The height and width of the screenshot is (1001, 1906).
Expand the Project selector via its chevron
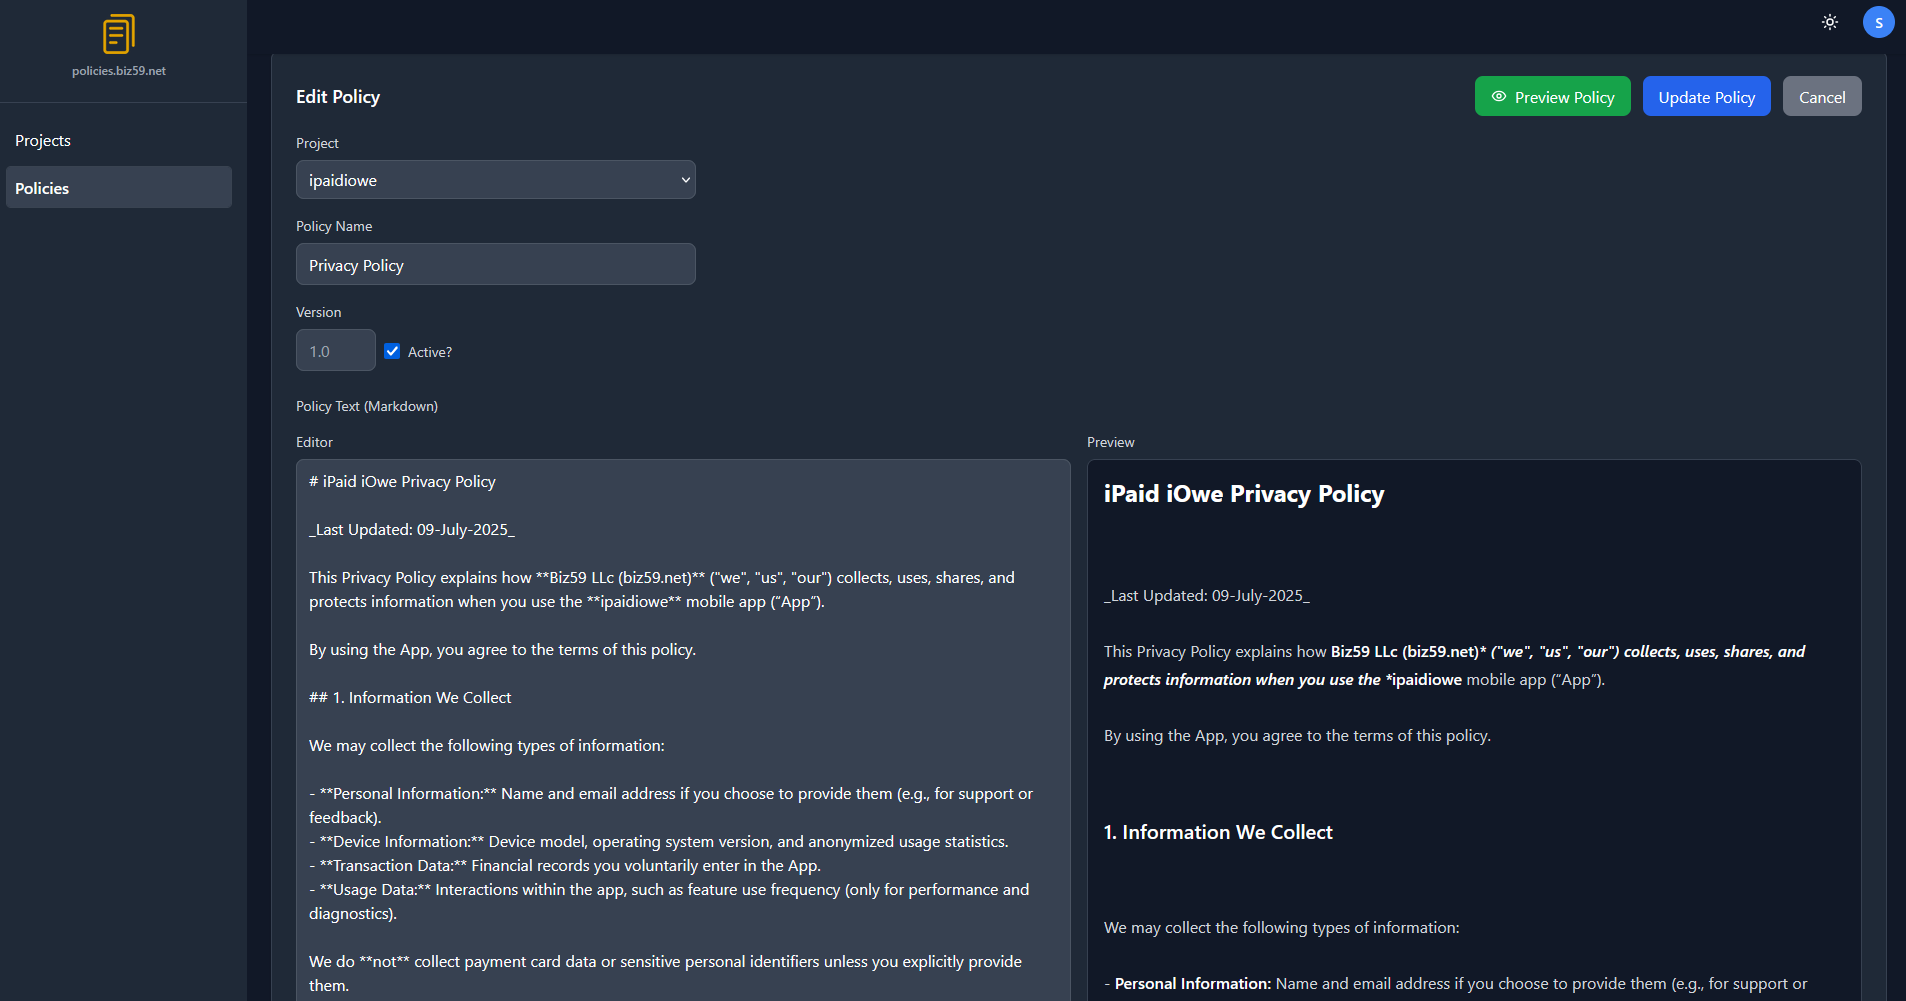pyautogui.click(x=684, y=179)
